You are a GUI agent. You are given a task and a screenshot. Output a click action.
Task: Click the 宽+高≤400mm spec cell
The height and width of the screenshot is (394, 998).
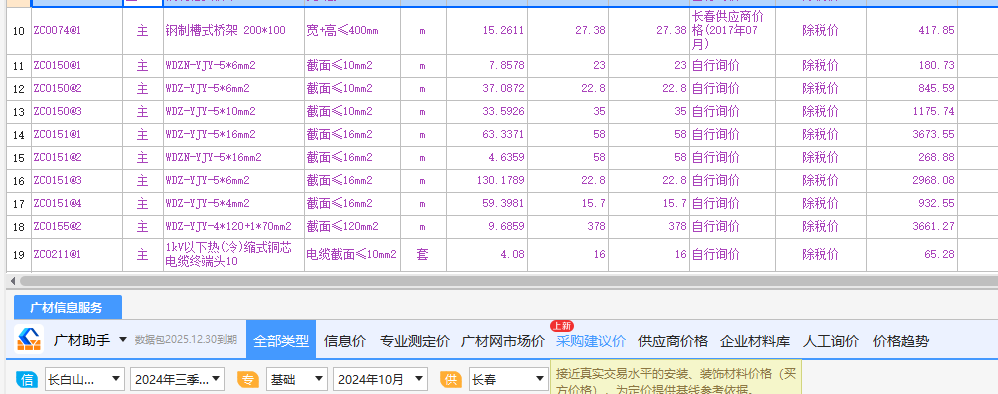353,31
